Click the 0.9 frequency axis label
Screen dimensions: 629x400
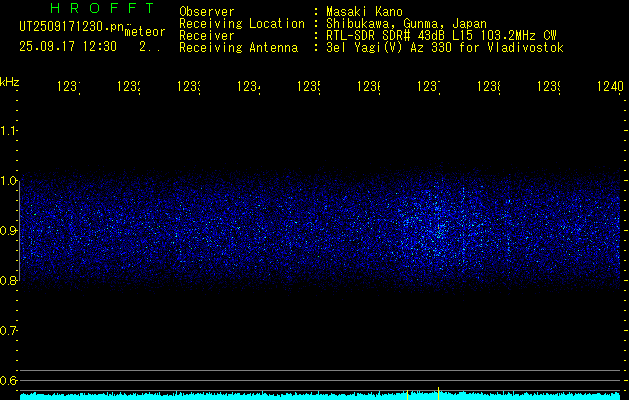click(8, 231)
